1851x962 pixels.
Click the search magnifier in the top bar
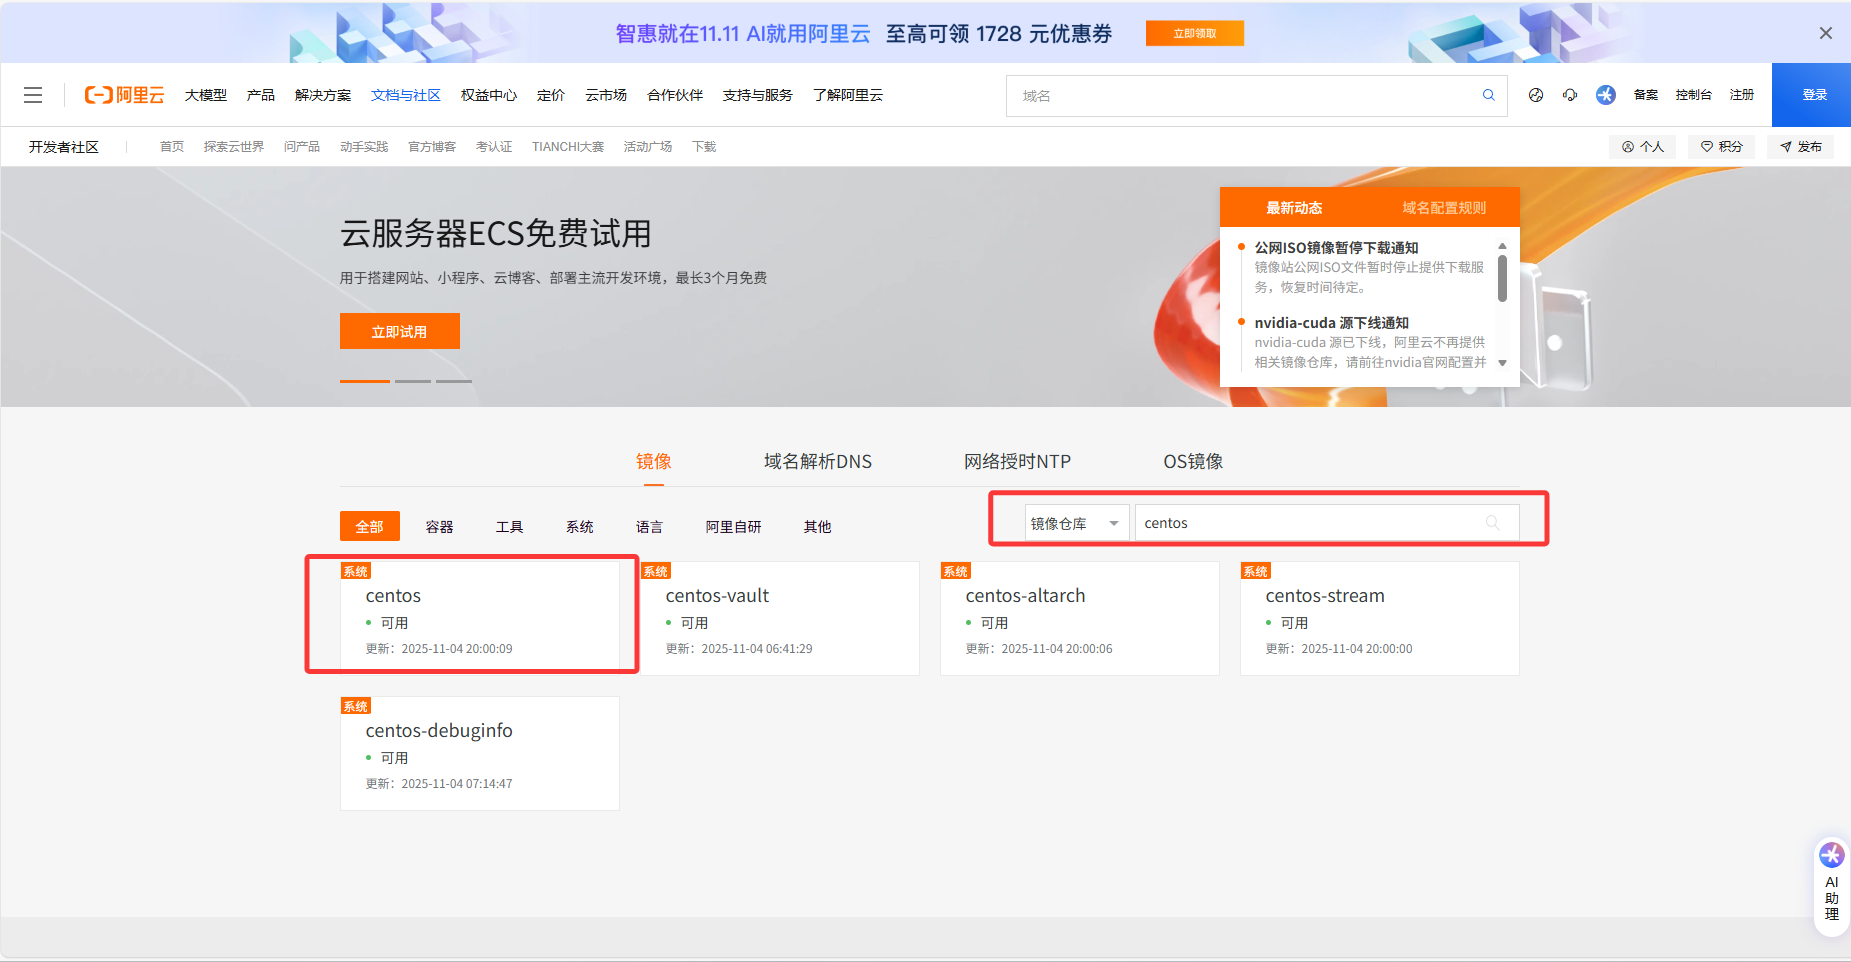point(1488,95)
